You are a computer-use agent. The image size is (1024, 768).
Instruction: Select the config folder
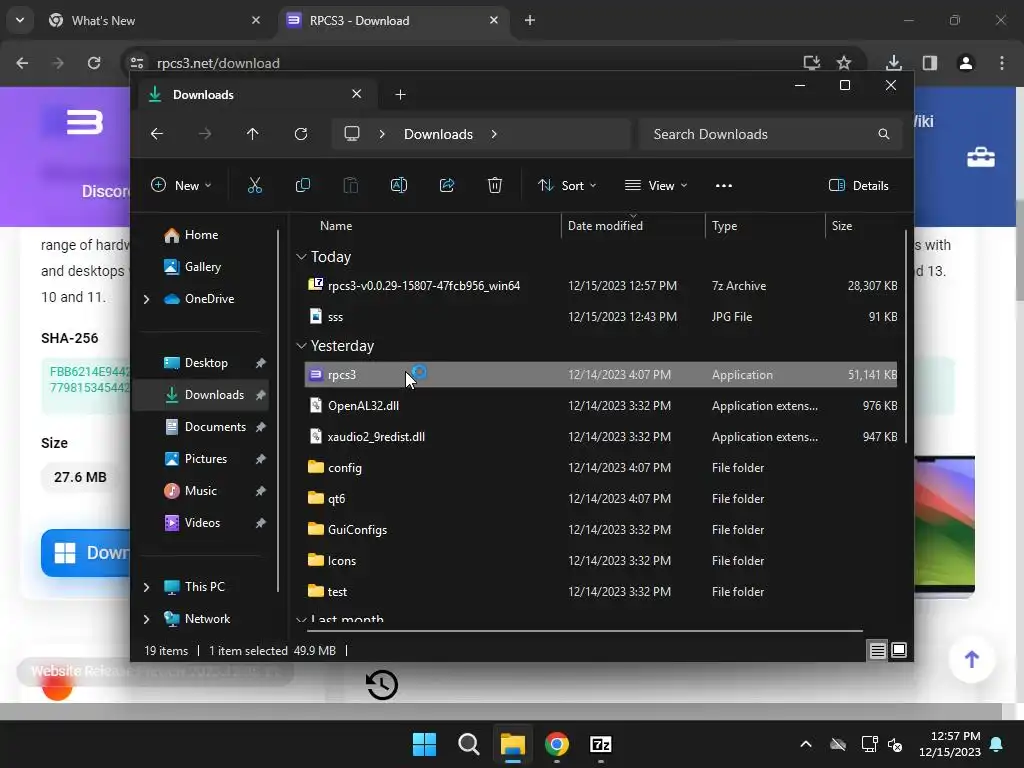tap(601, 468)
